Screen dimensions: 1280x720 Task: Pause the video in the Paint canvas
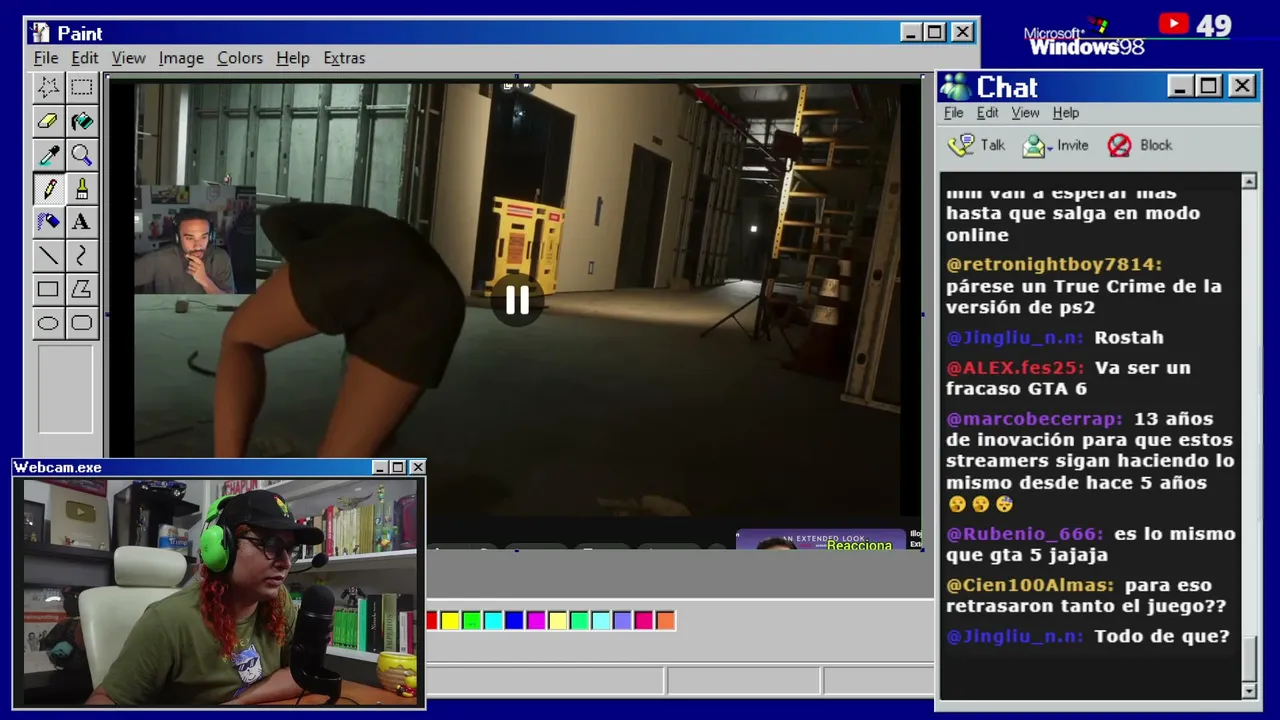[517, 300]
